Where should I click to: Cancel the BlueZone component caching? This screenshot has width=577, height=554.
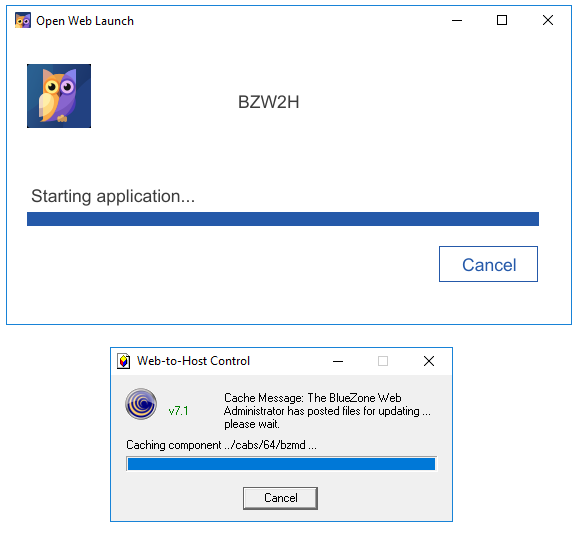(280, 498)
